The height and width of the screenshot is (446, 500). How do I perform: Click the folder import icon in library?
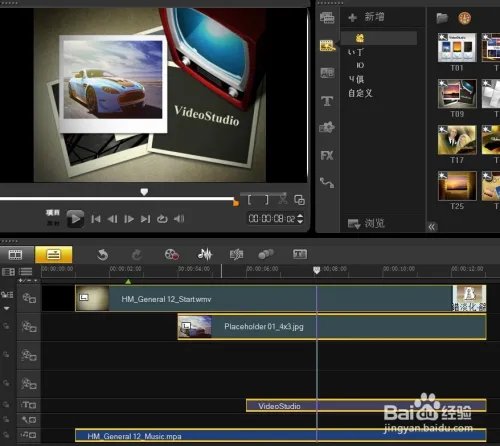pos(442,18)
